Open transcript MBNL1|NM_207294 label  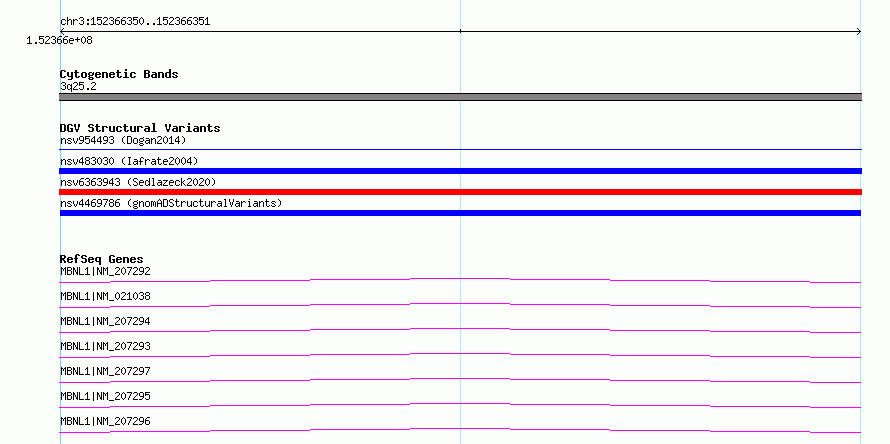[x=105, y=321]
